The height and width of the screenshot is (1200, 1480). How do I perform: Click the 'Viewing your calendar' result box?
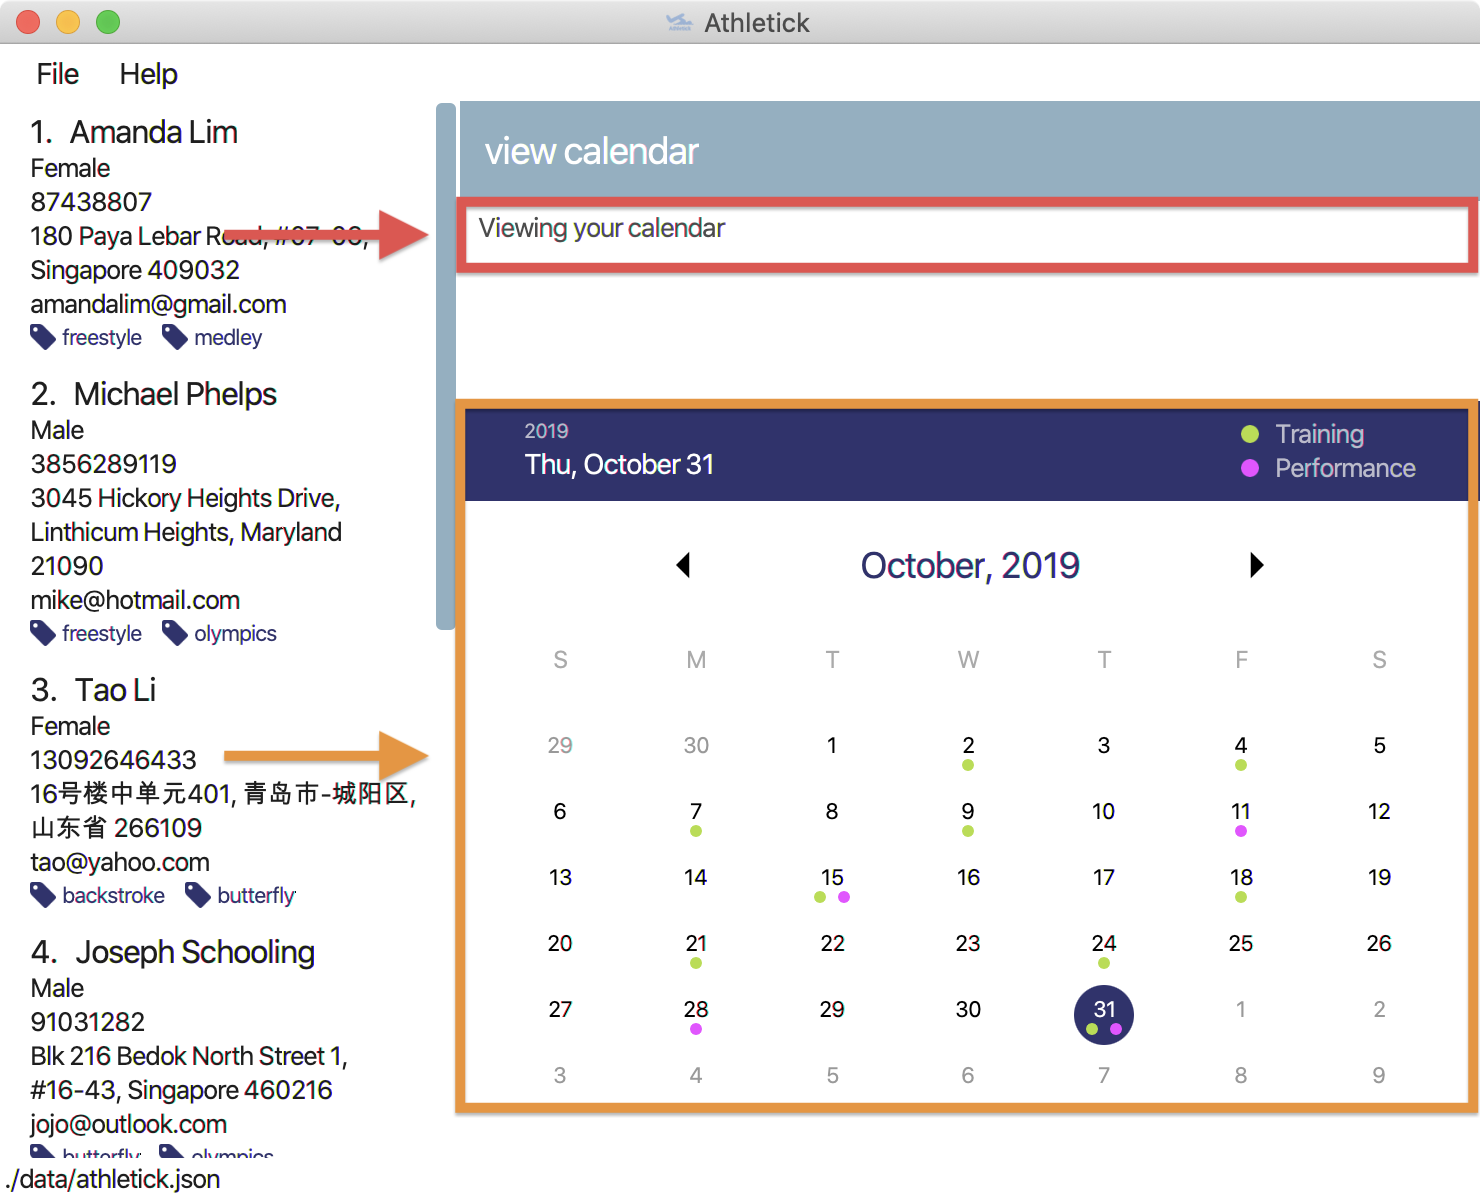968,236
